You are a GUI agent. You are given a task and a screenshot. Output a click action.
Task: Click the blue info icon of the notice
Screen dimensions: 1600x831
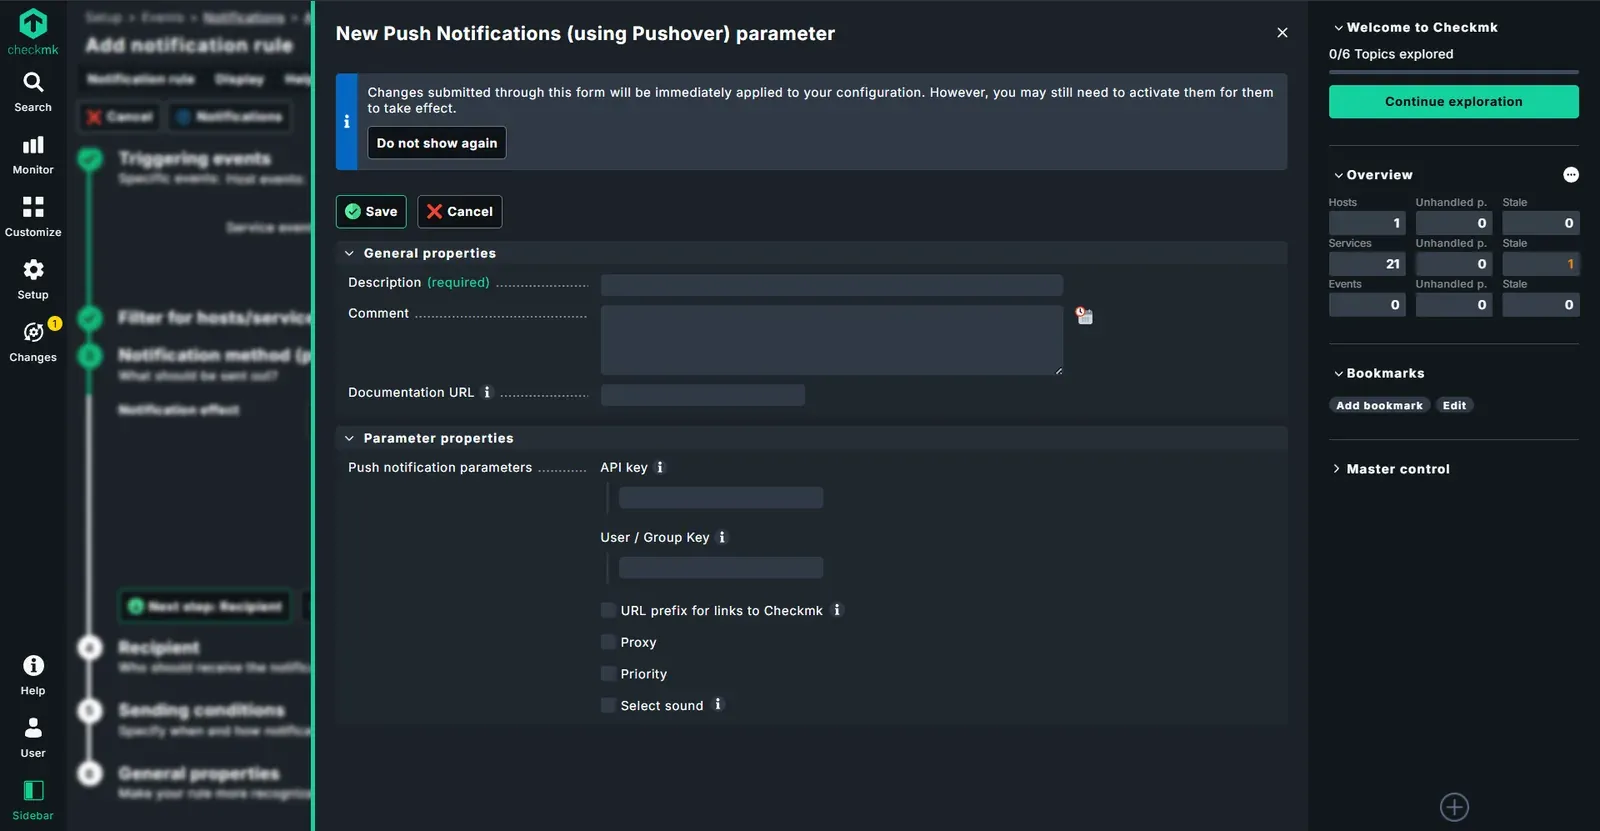tap(346, 122)
